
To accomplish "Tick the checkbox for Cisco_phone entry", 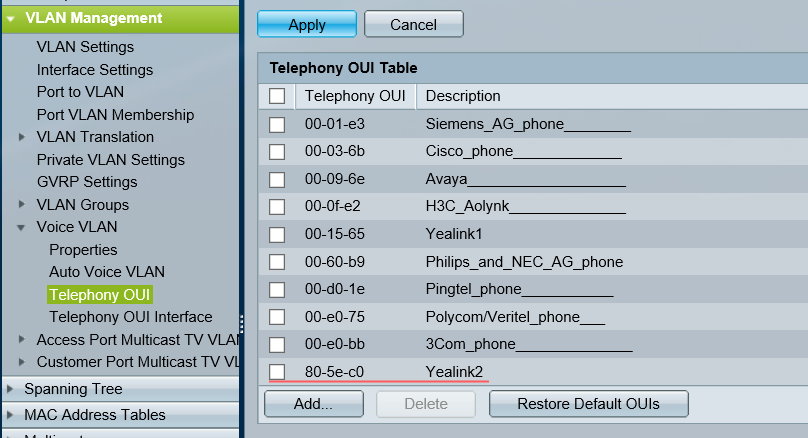I will [x=277, y=151].
